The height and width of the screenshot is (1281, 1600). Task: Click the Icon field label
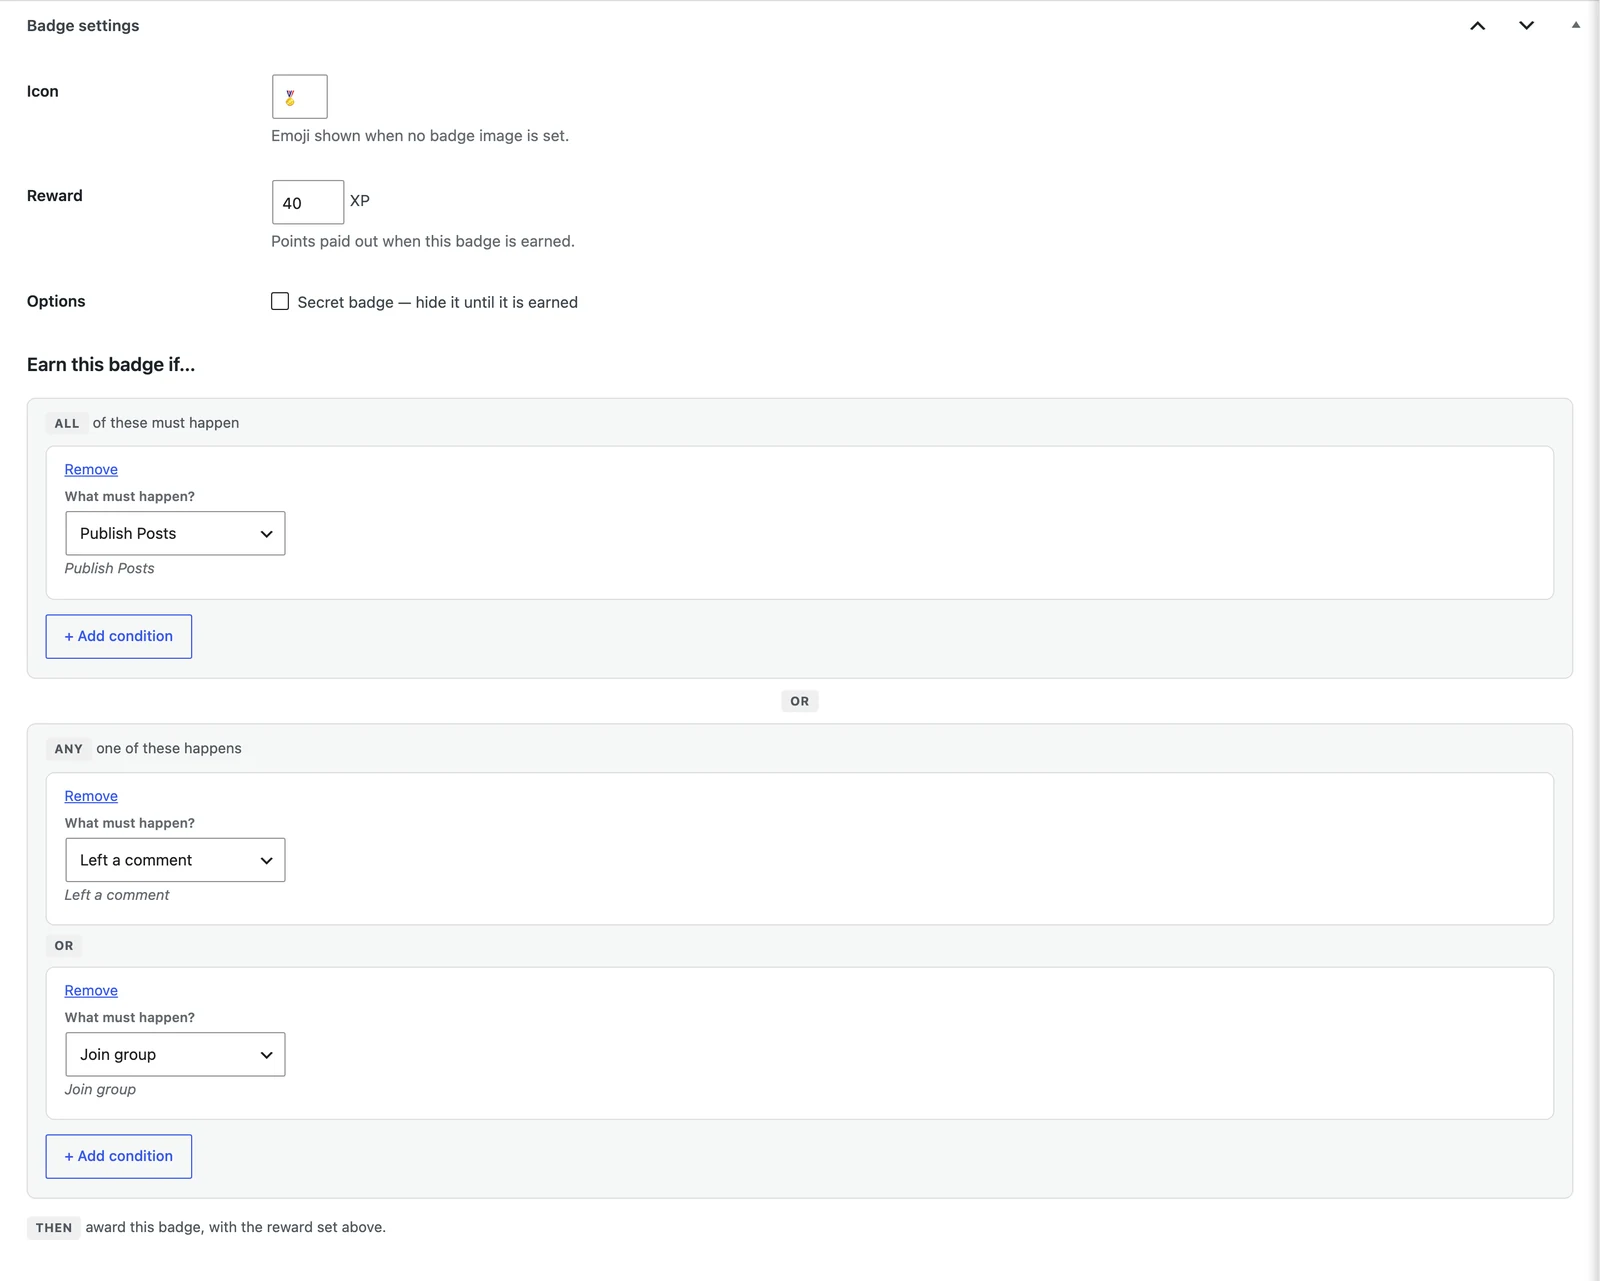(x=43, y=91)
